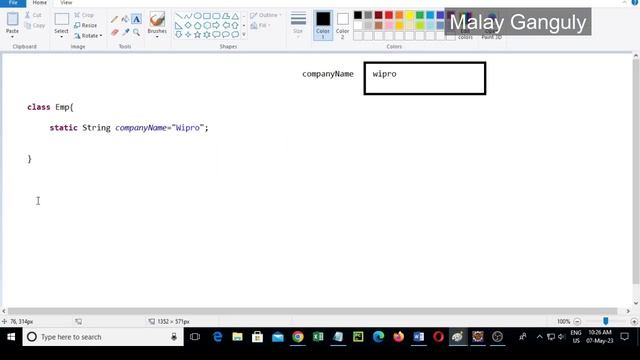This screenshot has width=640, height=360.
Task: Choose the Rounded rectangular callout shape
Action: point(216,35)
